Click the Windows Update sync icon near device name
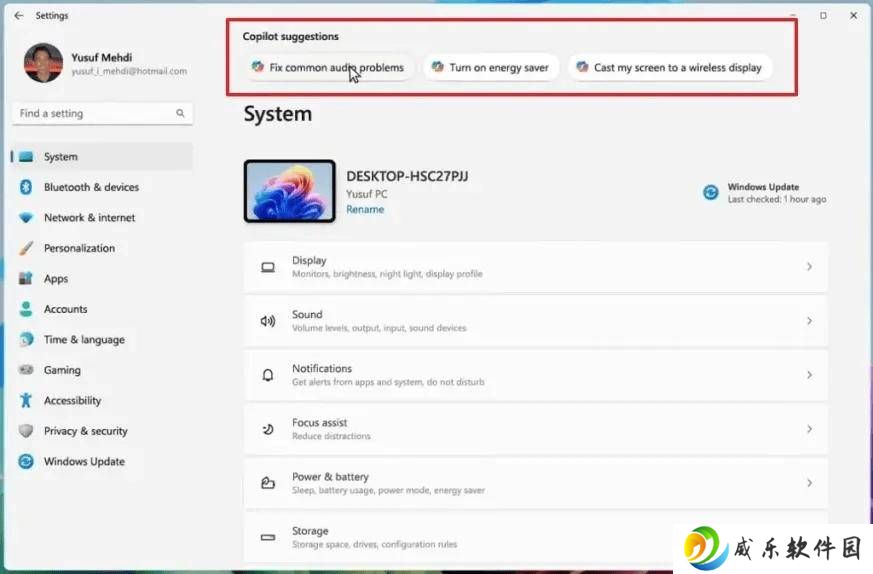 pos(710,193)
